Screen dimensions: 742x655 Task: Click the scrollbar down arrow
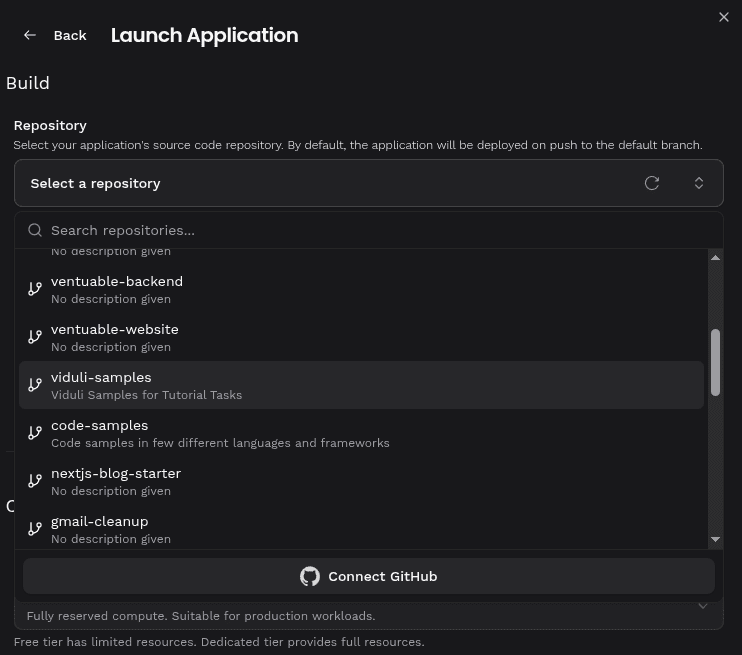pos(716,539)
